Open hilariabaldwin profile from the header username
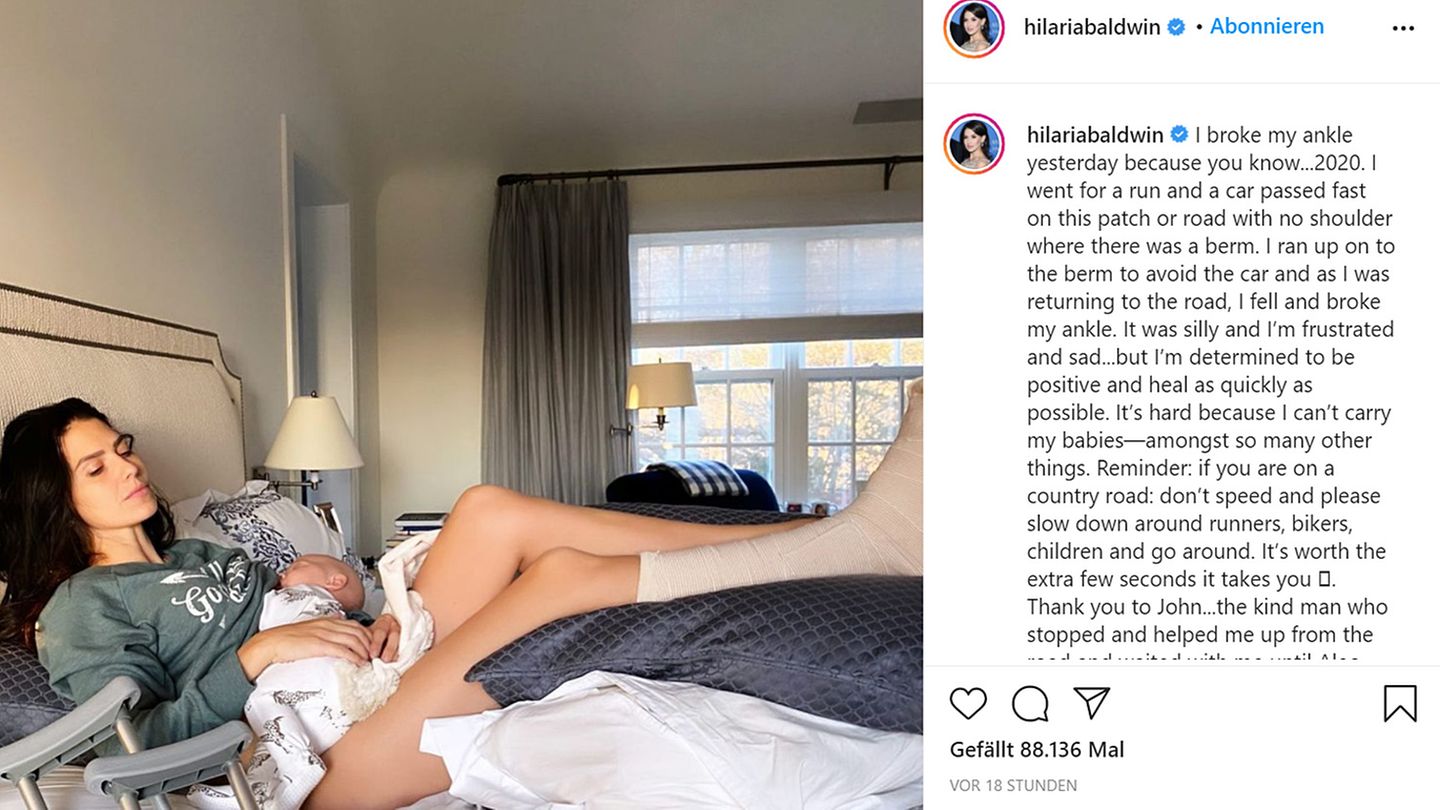1440x810 pixels. 1092,28
